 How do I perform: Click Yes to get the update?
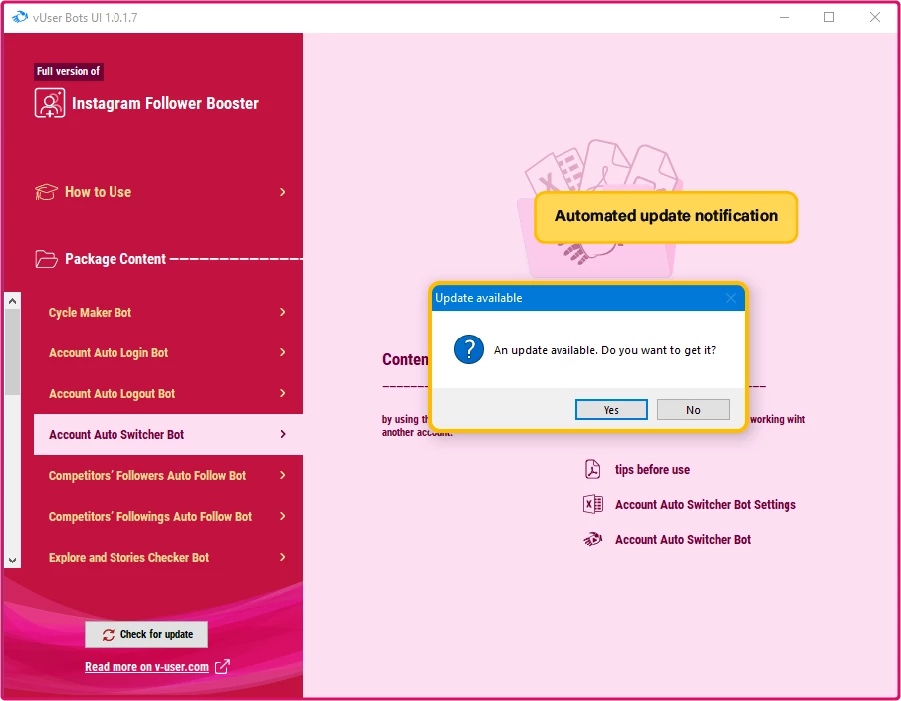(x=611, y=410)
